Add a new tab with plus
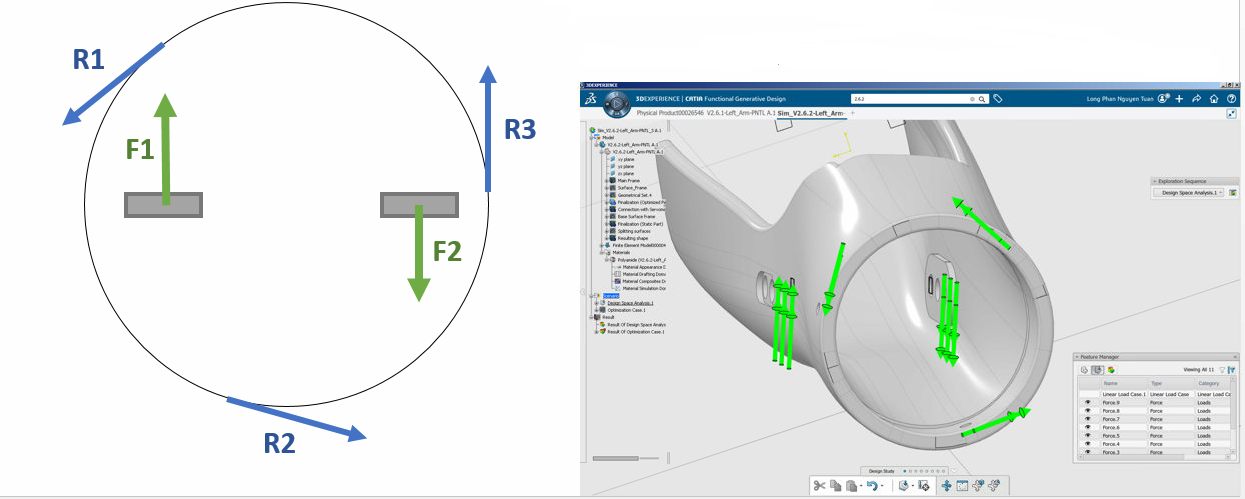1245x499 pixels. pos(853,114)
